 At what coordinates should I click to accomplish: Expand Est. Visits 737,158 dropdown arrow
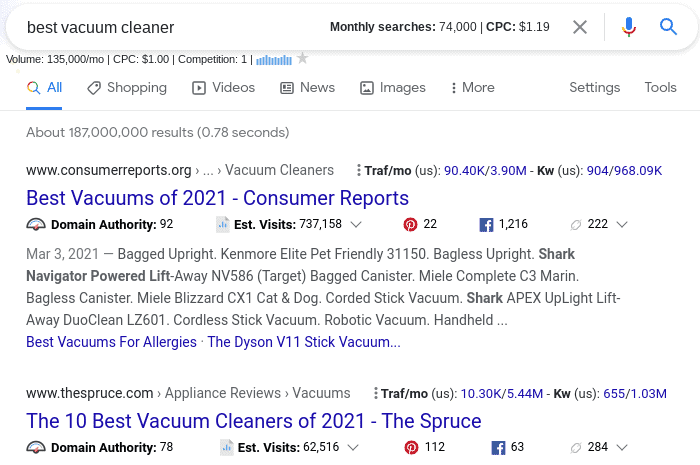pos(356,224)
